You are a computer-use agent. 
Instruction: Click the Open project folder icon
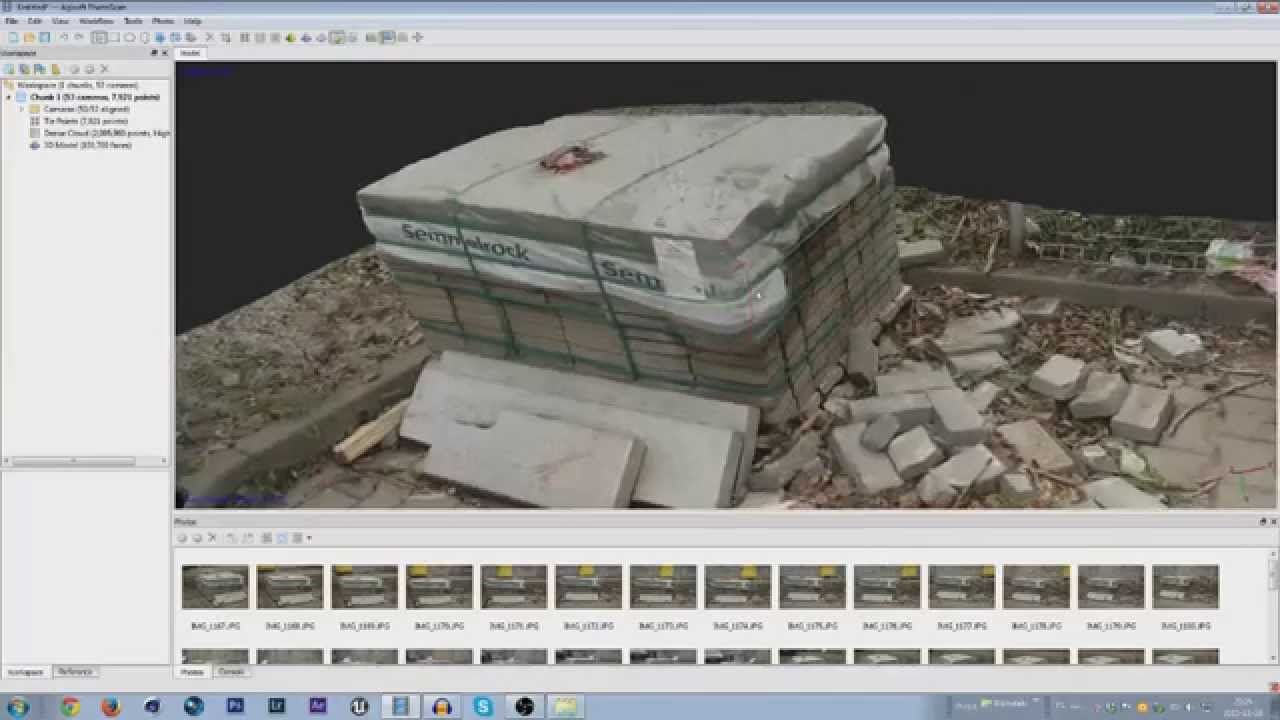[x=29, y=38]
